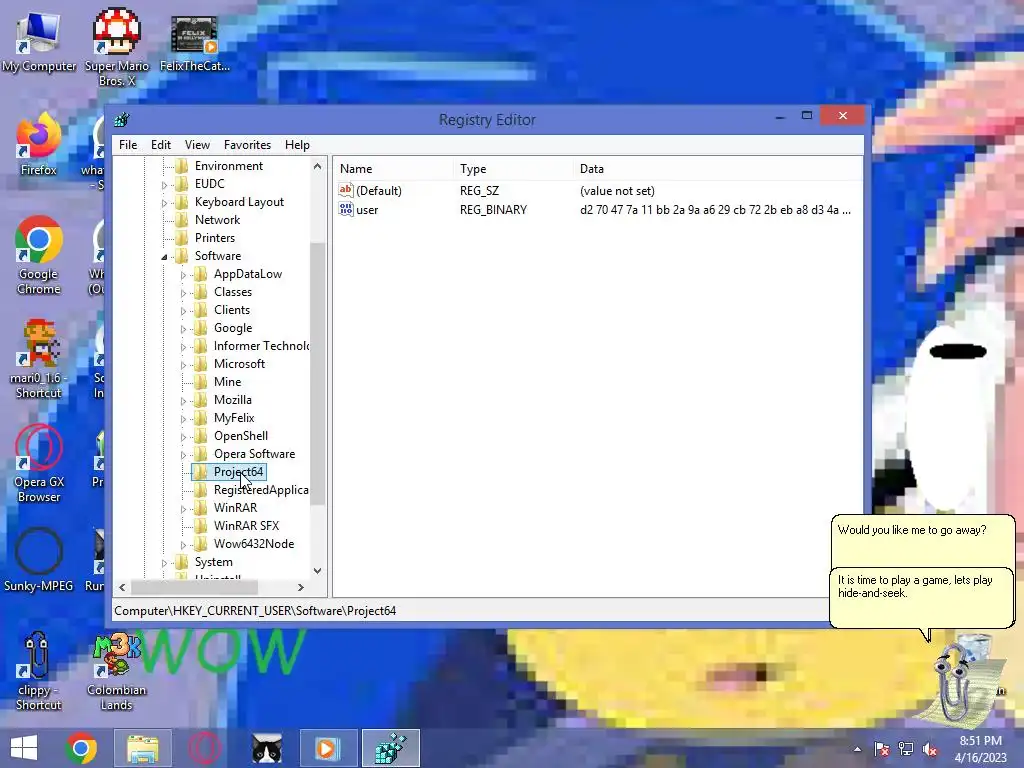Open the Edit menu
1024x768 pixels.
tap(161, 145)
